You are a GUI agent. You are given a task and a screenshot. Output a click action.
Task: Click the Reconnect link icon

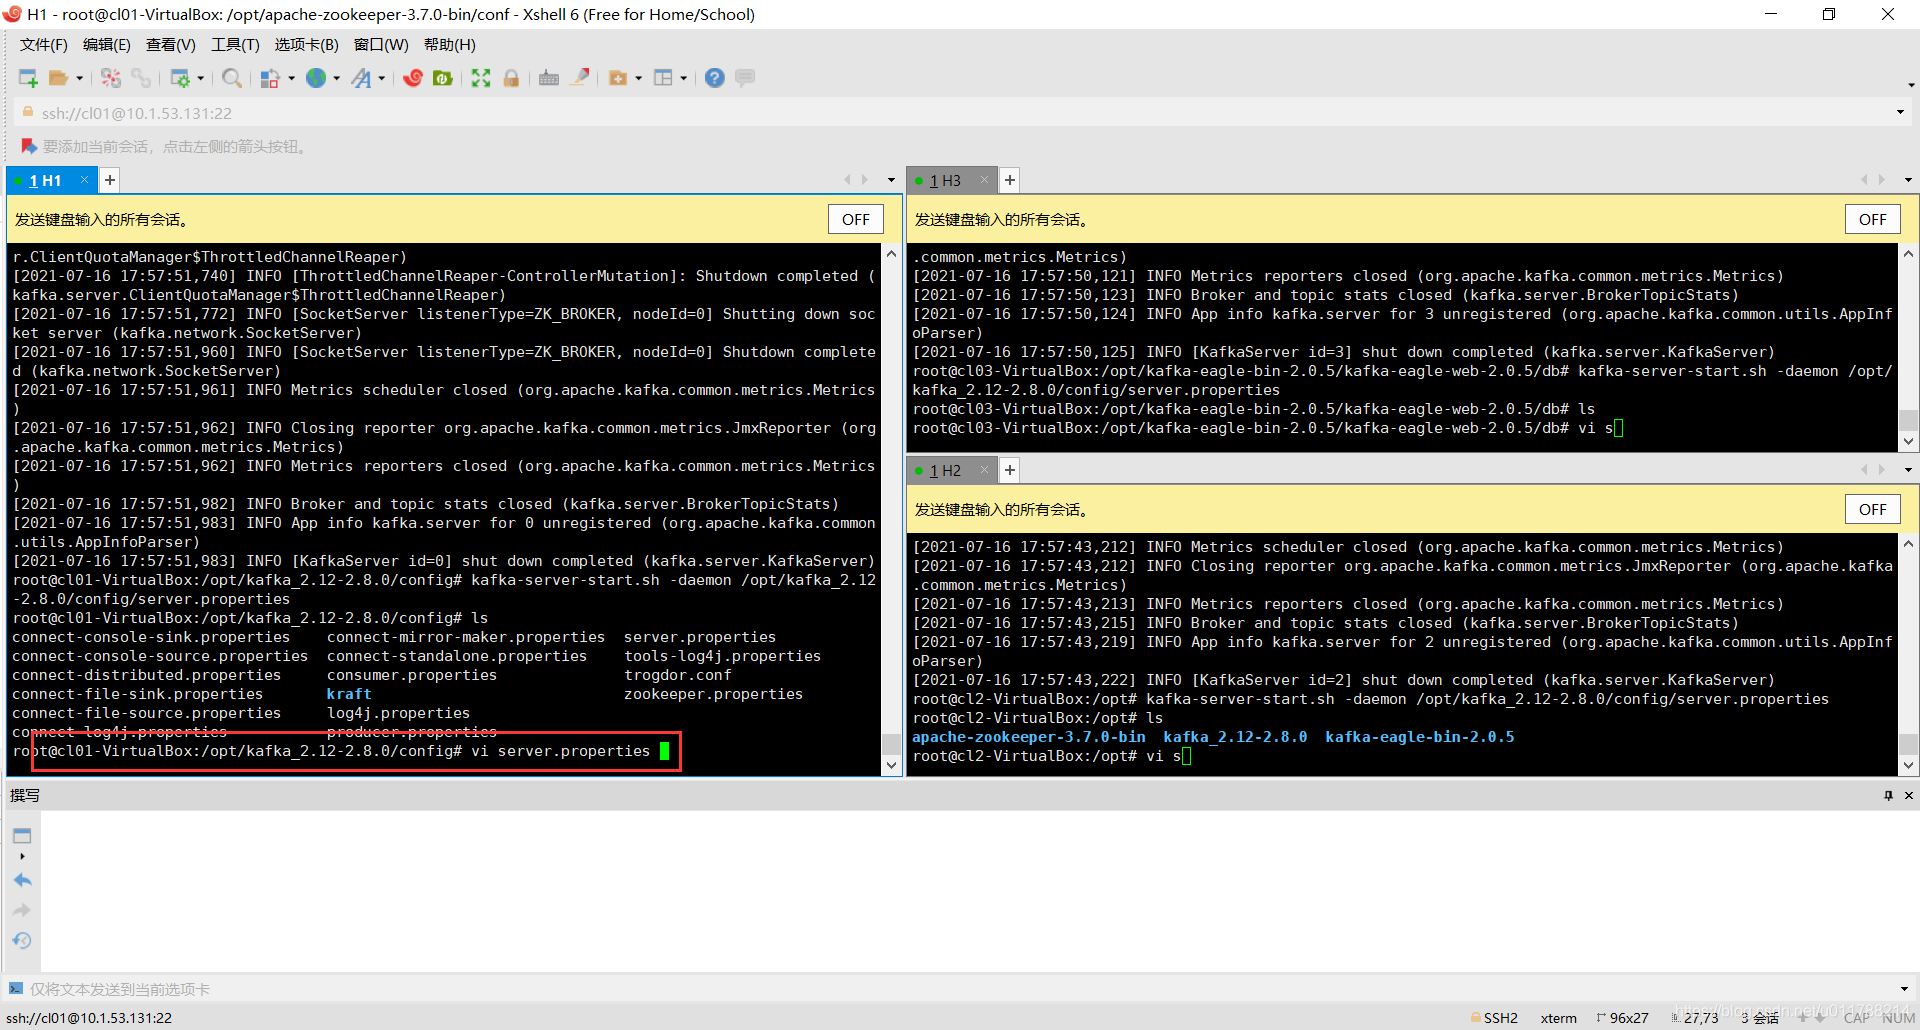tap(141, 78)
